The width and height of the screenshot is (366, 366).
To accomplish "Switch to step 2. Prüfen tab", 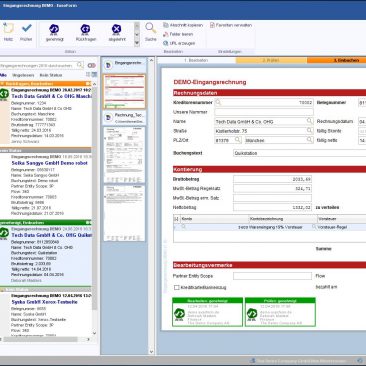I will [x=271, y=60].
